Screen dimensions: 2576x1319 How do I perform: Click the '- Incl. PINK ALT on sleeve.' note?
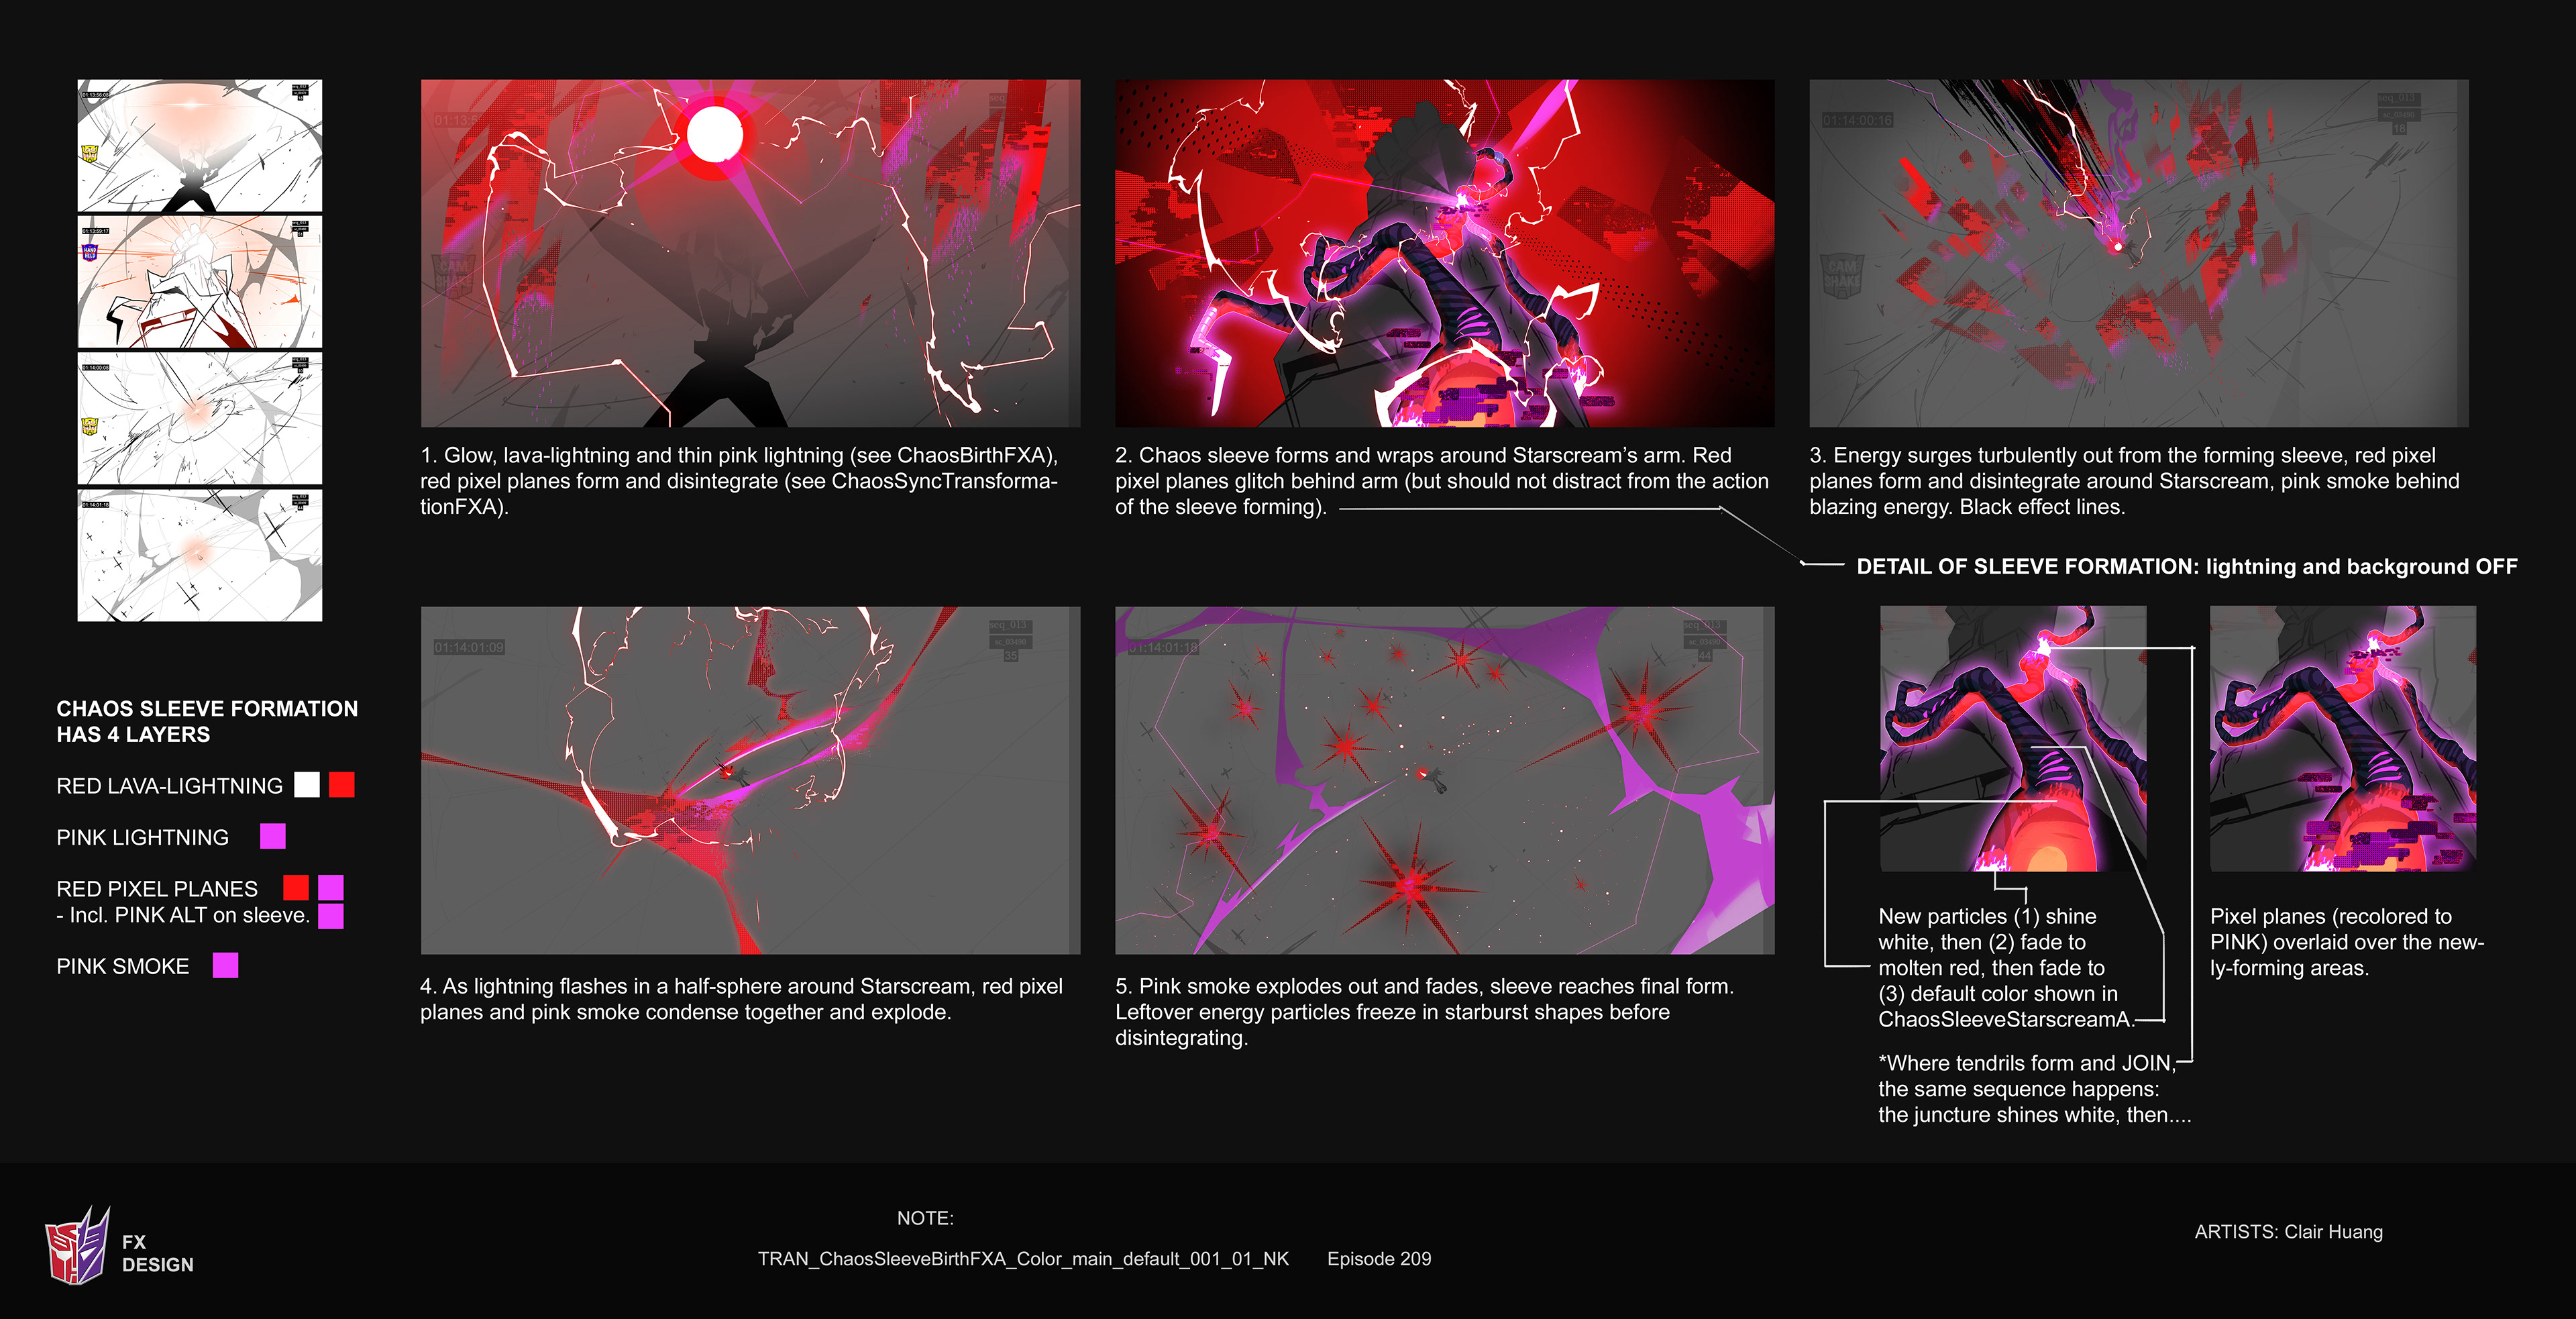[183, 915]
